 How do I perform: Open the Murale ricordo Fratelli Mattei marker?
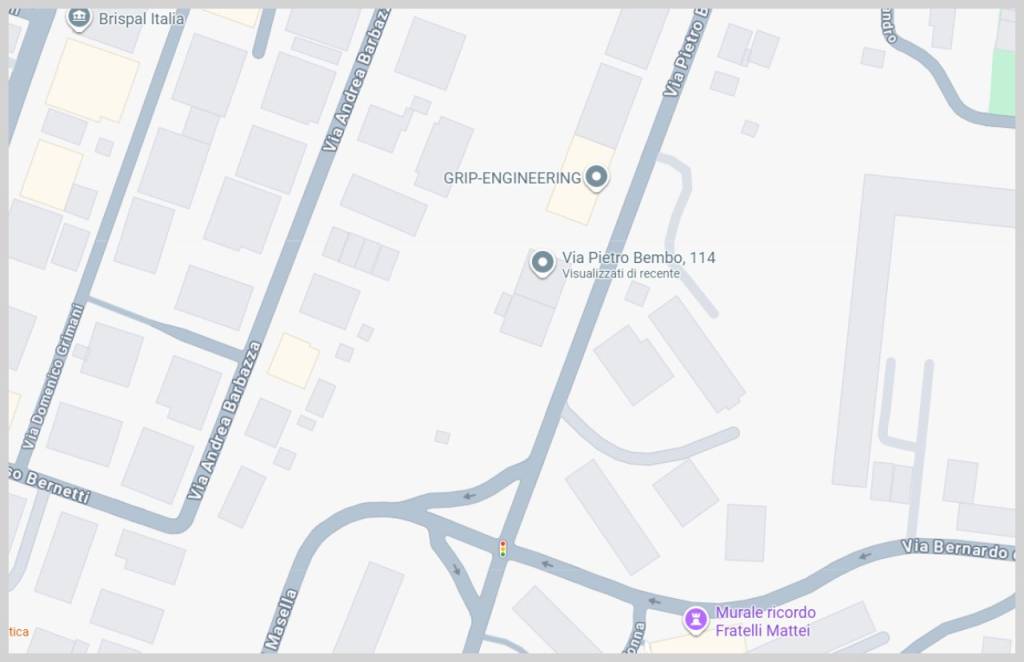coord(696,620)
